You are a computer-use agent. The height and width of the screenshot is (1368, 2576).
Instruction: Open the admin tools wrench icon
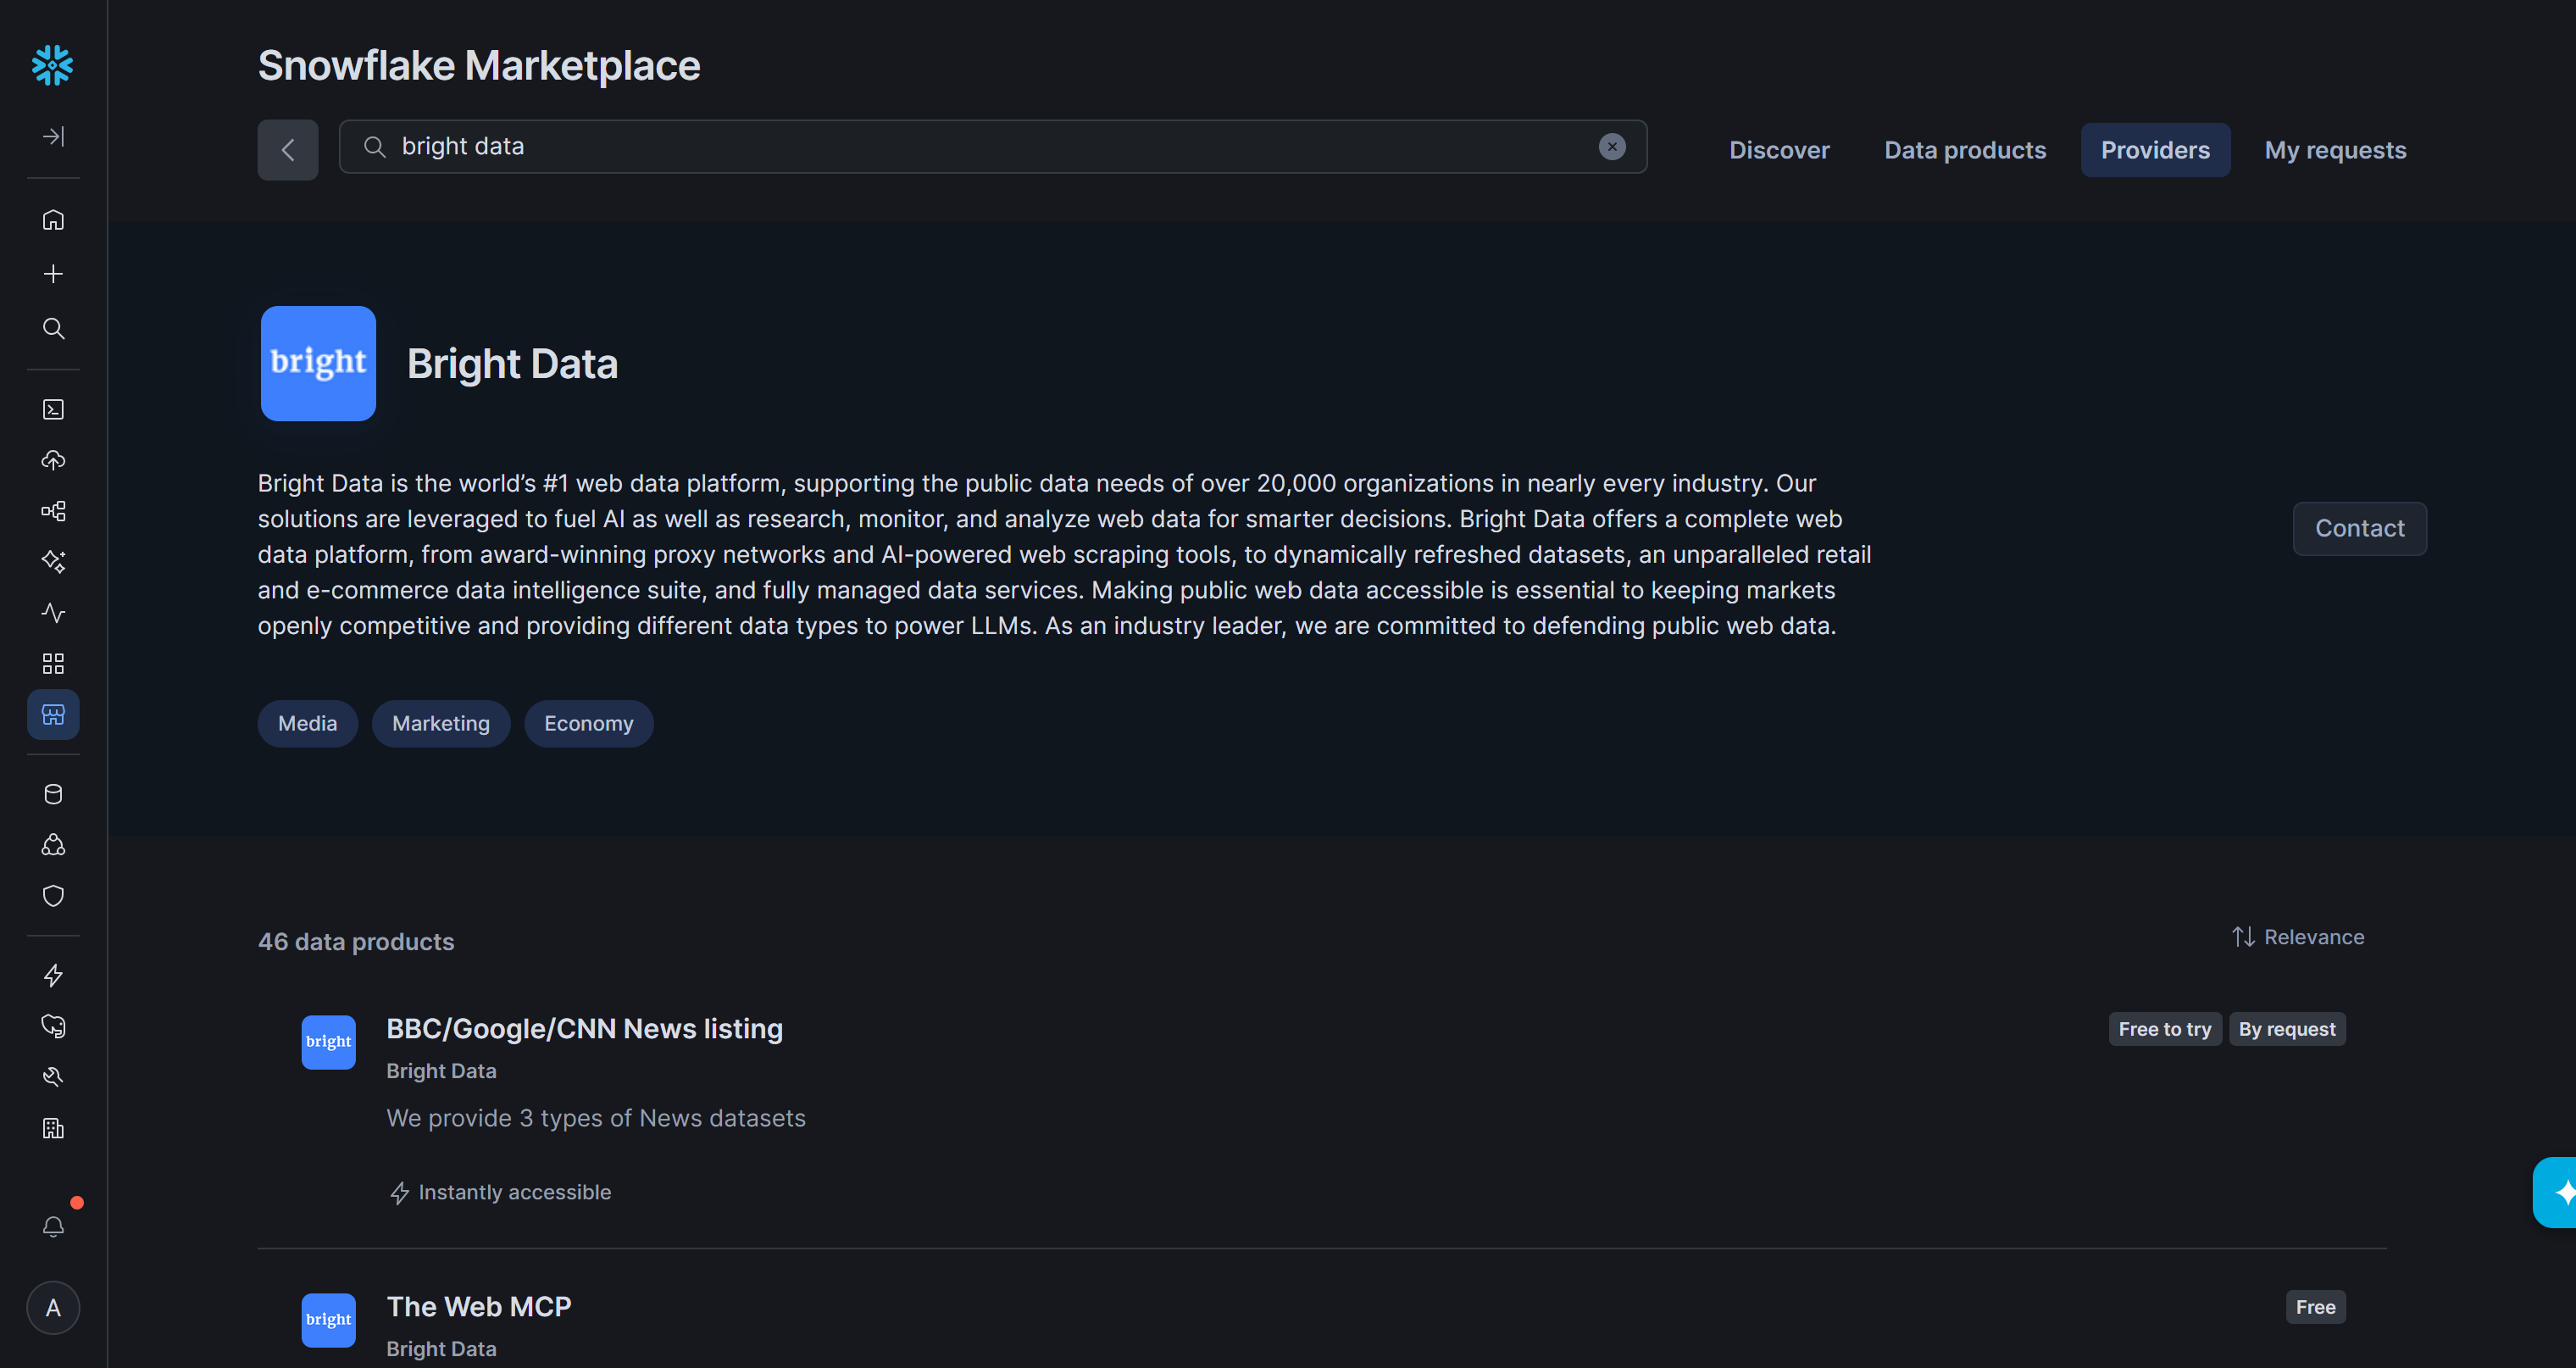pos(53,1077)
